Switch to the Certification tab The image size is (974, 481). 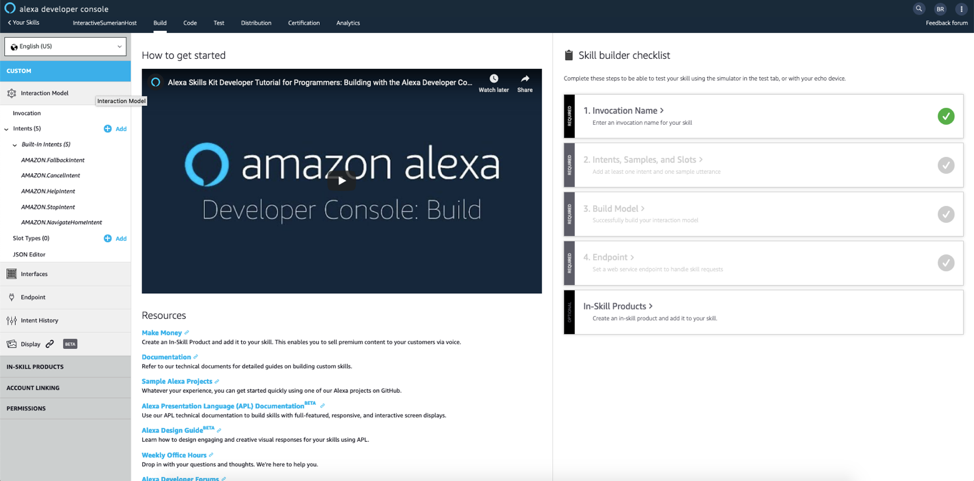click(304, 23)
